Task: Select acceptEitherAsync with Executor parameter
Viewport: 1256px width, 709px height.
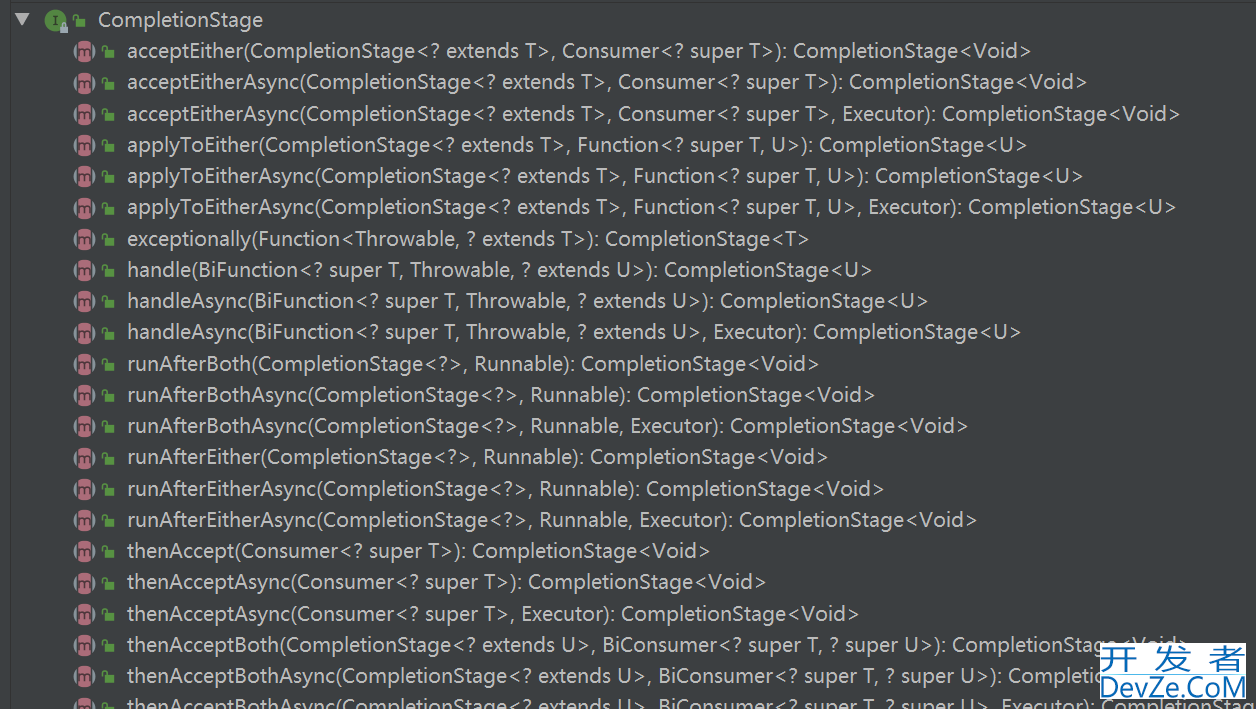Action: (653, 114)
